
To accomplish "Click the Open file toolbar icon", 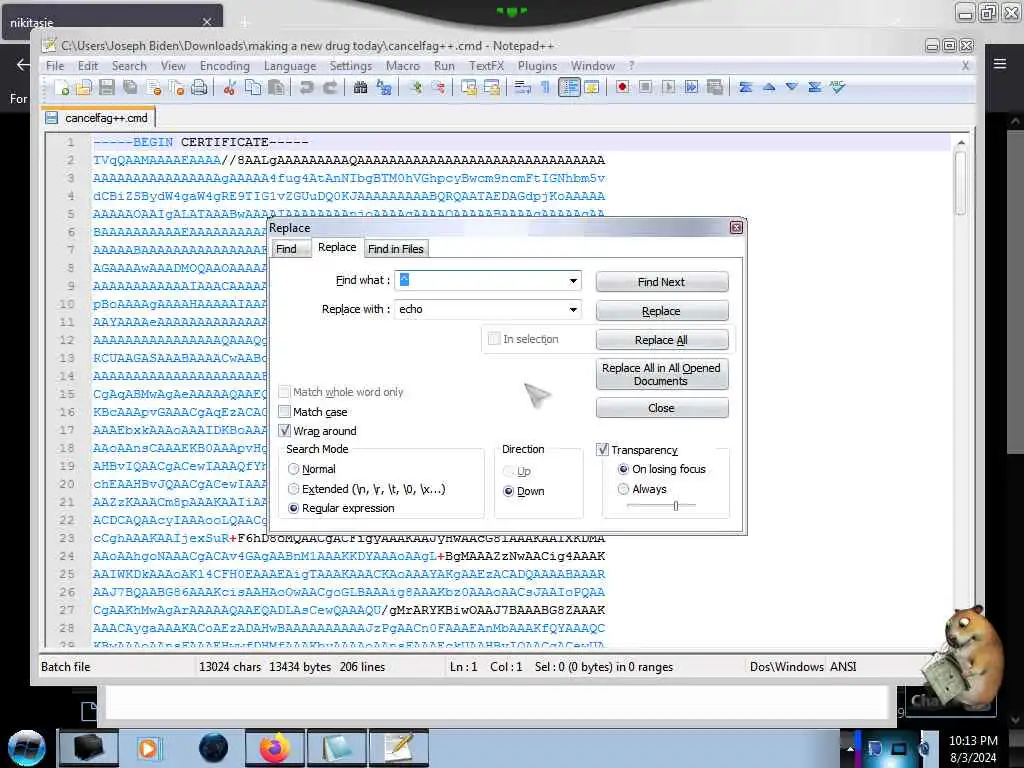I will [84, 88].
